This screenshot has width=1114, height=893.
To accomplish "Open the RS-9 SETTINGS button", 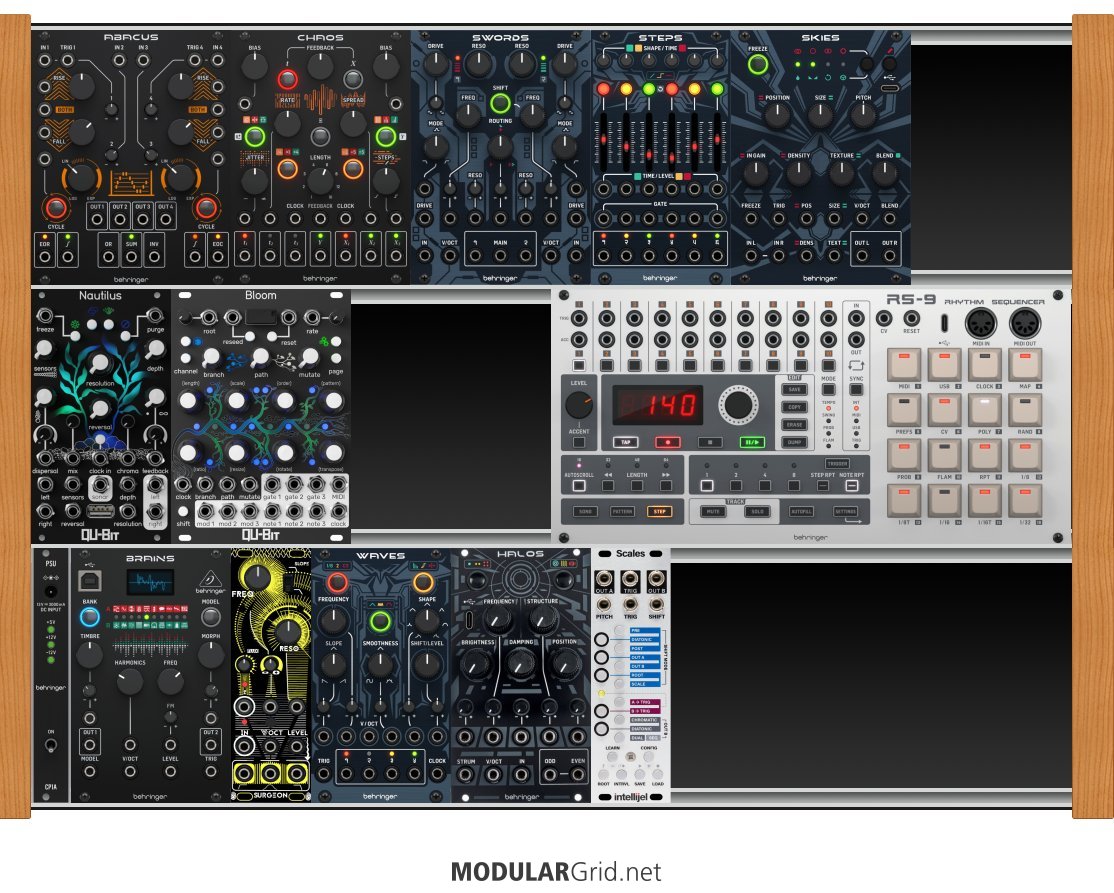I will pyautogui.click(x=845, y=512).
